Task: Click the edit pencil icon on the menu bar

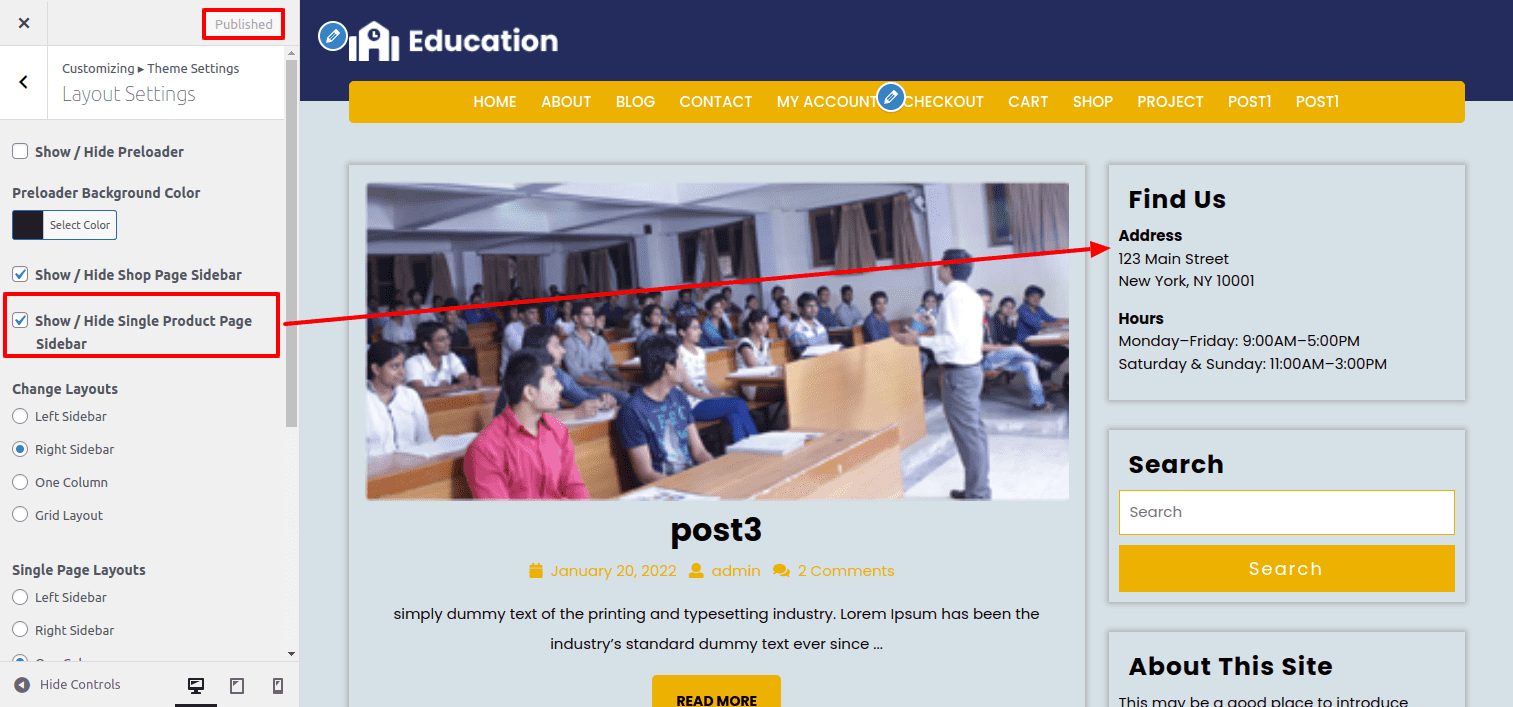Action: (890, 97)
